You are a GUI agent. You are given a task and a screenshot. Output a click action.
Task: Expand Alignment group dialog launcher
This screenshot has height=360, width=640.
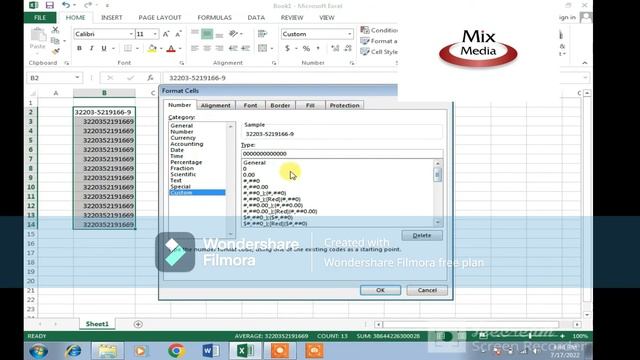[x=274, y=63]
